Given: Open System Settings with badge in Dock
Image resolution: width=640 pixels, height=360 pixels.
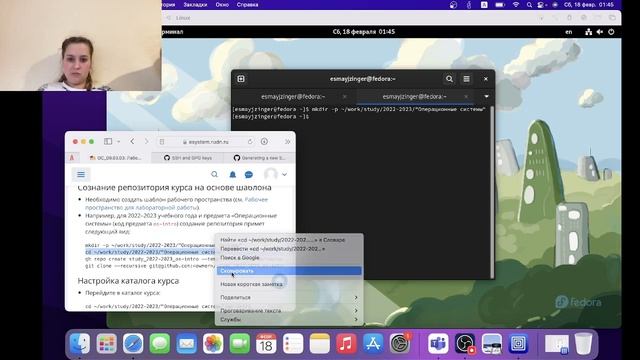Looking at the screenshot, I should pyautogui.click(x=400, y=343).
